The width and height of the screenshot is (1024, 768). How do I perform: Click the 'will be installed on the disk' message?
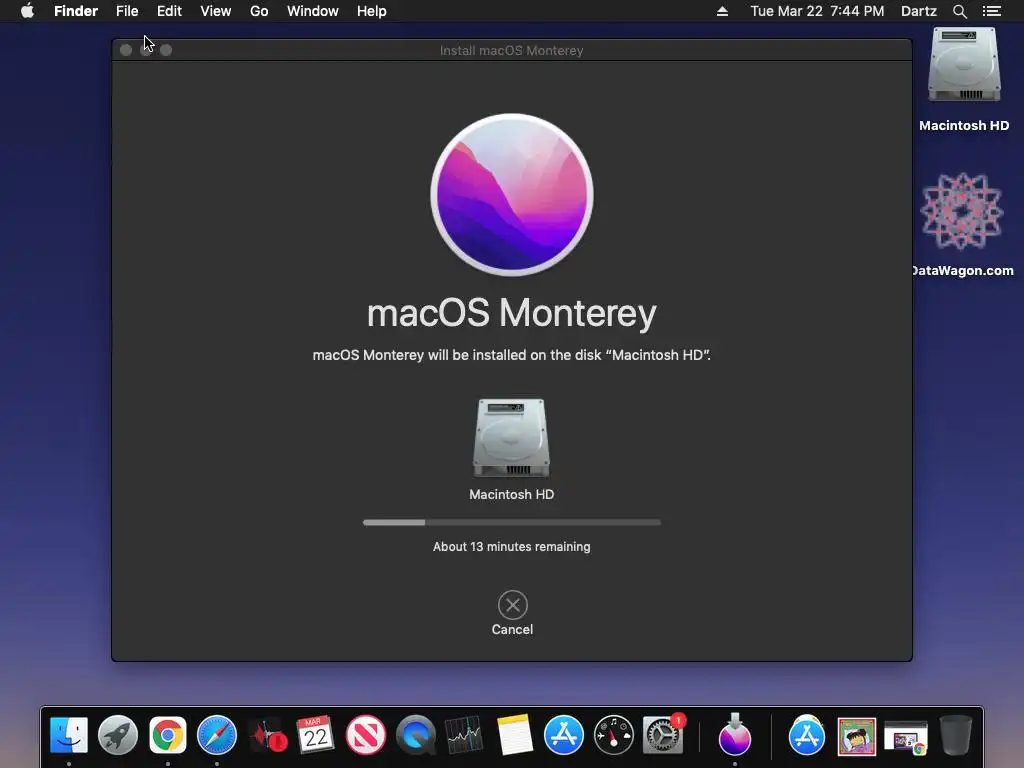(x=512, y=355)
